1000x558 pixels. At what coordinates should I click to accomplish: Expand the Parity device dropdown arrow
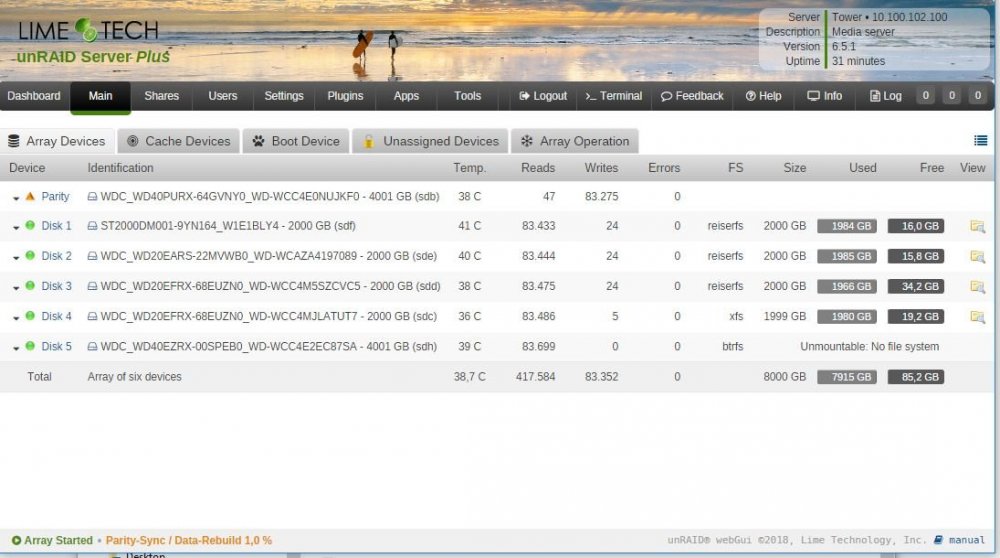pyautogui.click(x=16, y=198)
